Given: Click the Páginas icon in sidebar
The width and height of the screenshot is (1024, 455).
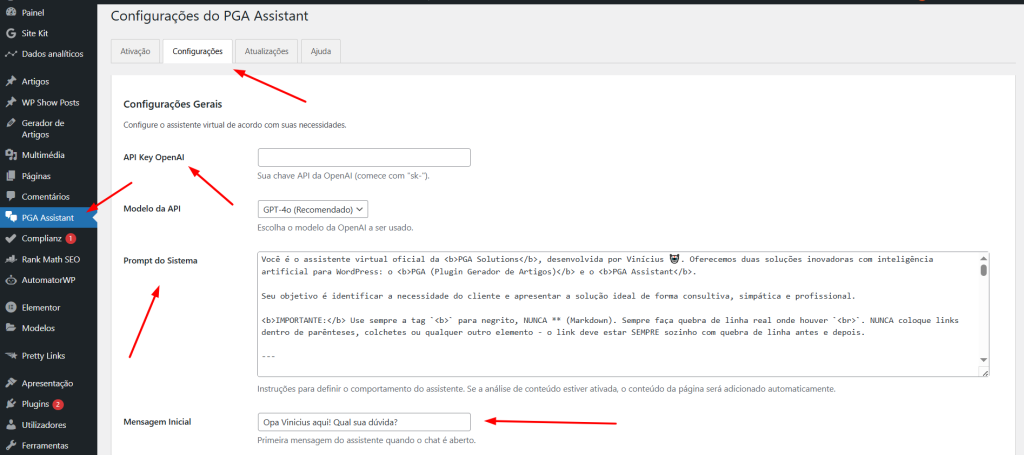Looking at the screenshot, I should click(10, 176).
